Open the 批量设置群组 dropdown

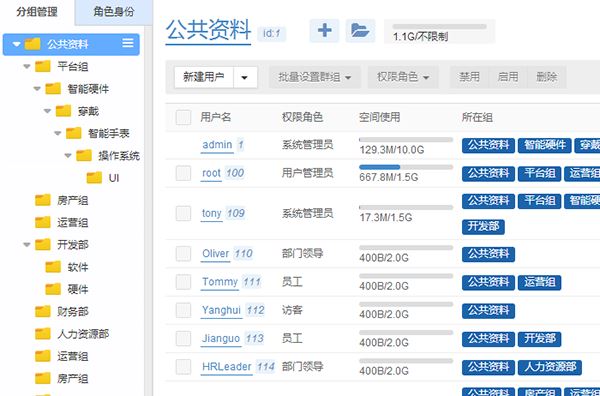pyautogui.click(x=315, y=77)
